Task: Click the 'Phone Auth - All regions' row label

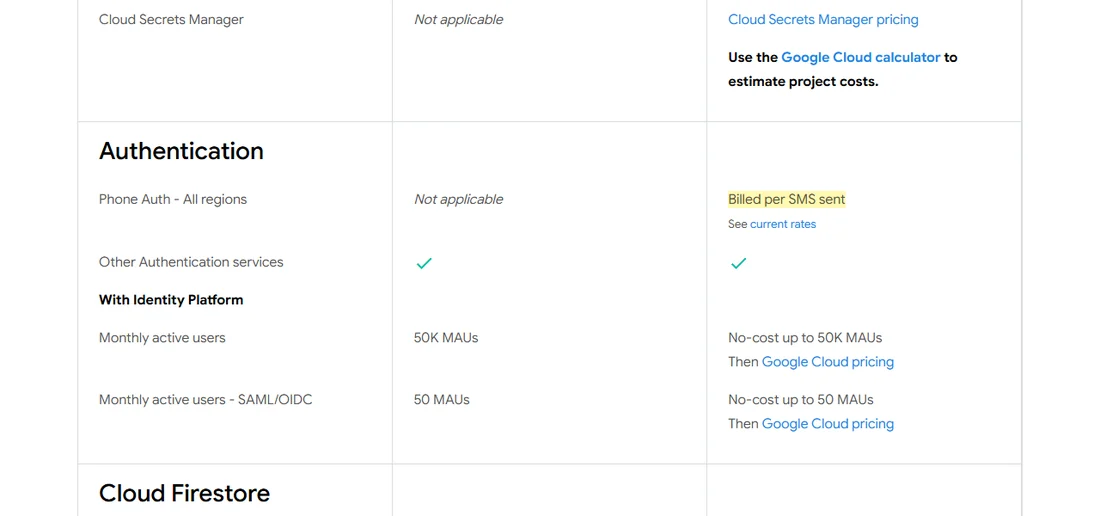Action: (173, 199)
